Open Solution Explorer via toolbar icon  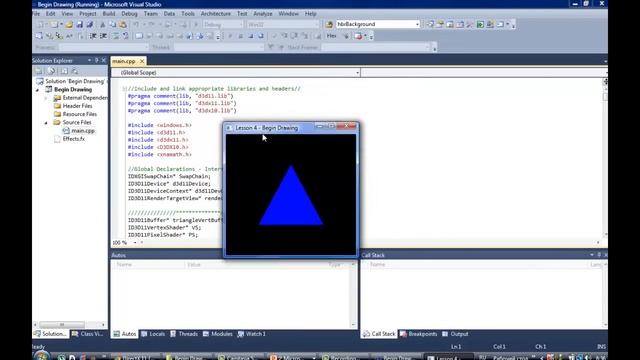tap(430, 24)
